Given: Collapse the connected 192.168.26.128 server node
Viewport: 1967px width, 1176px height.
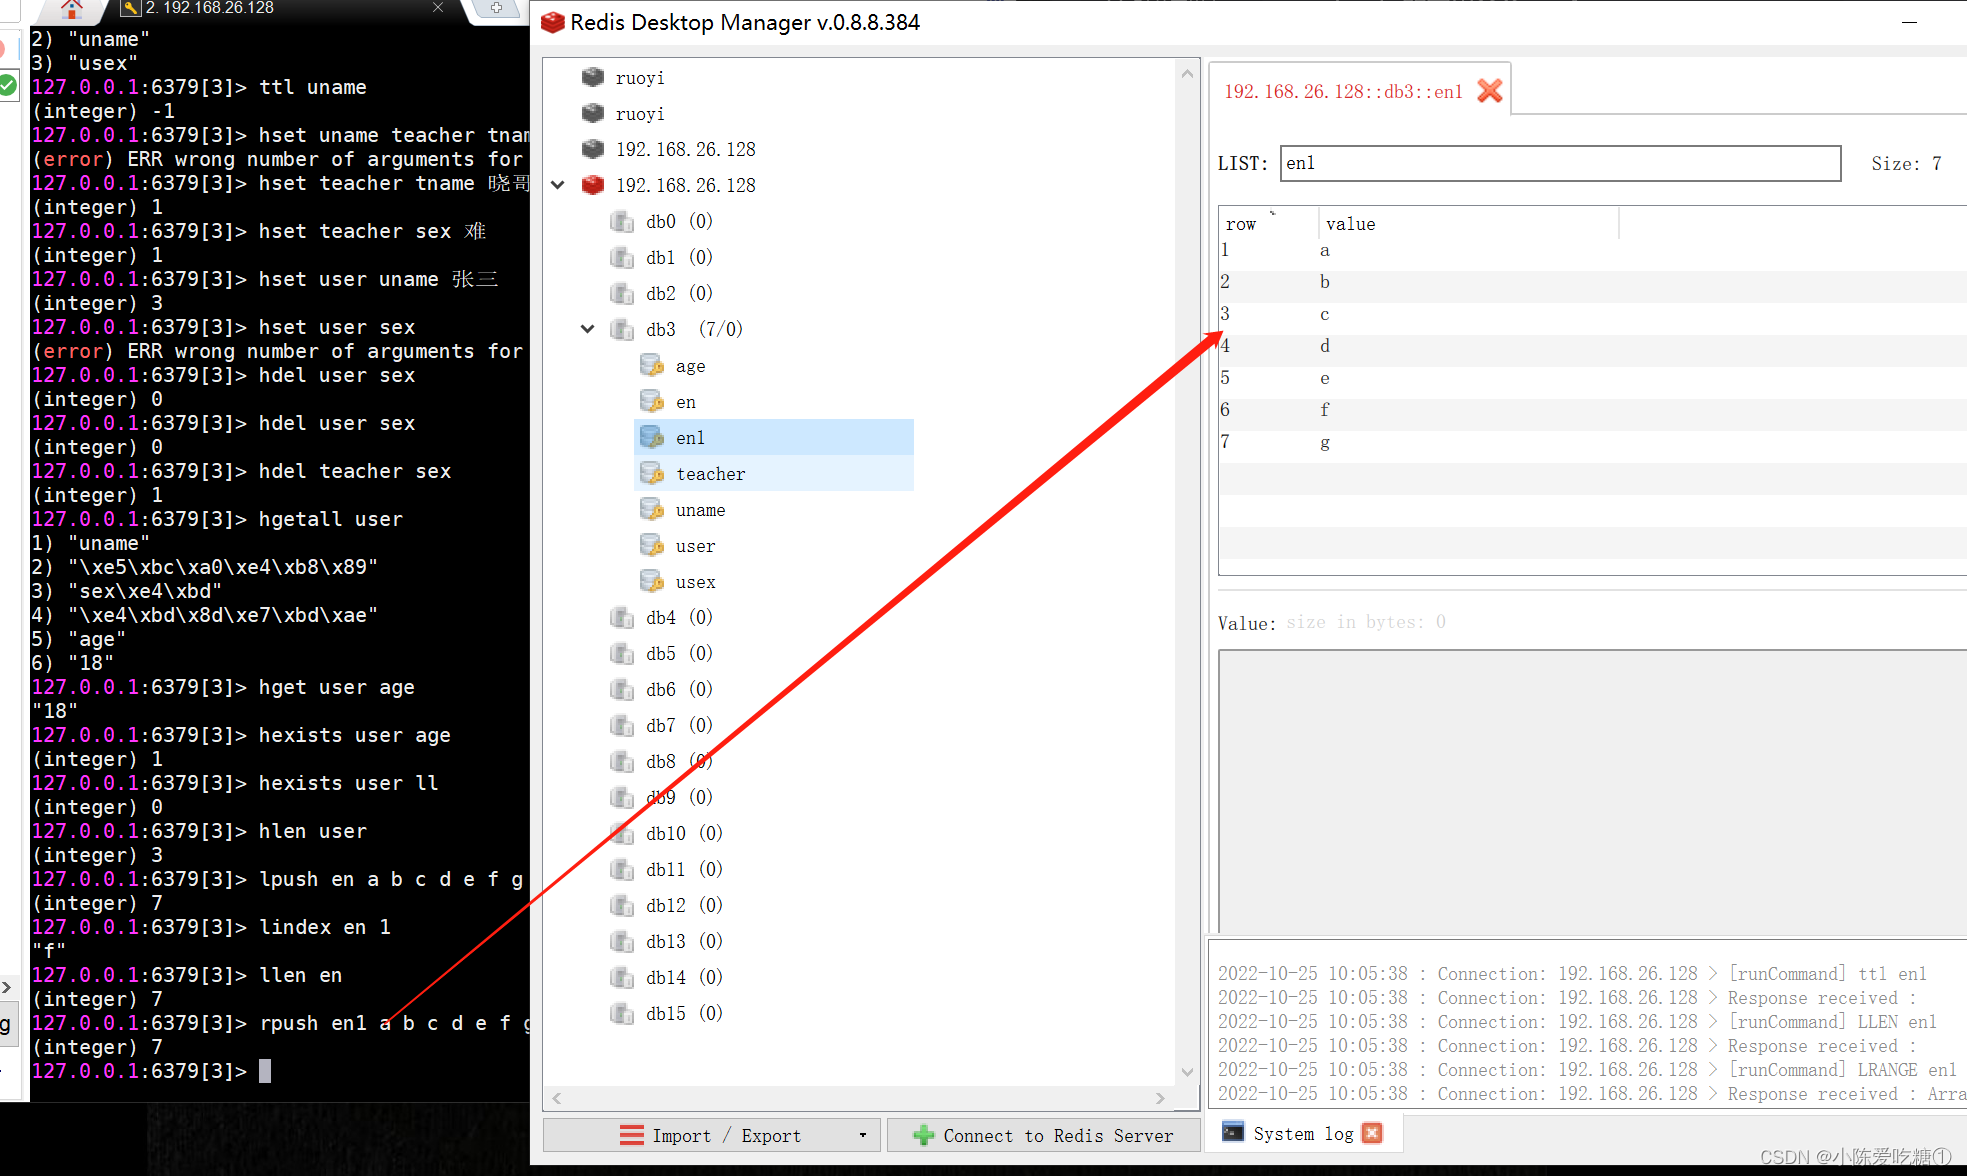Looking at the screenshot, I should point(558,185).
